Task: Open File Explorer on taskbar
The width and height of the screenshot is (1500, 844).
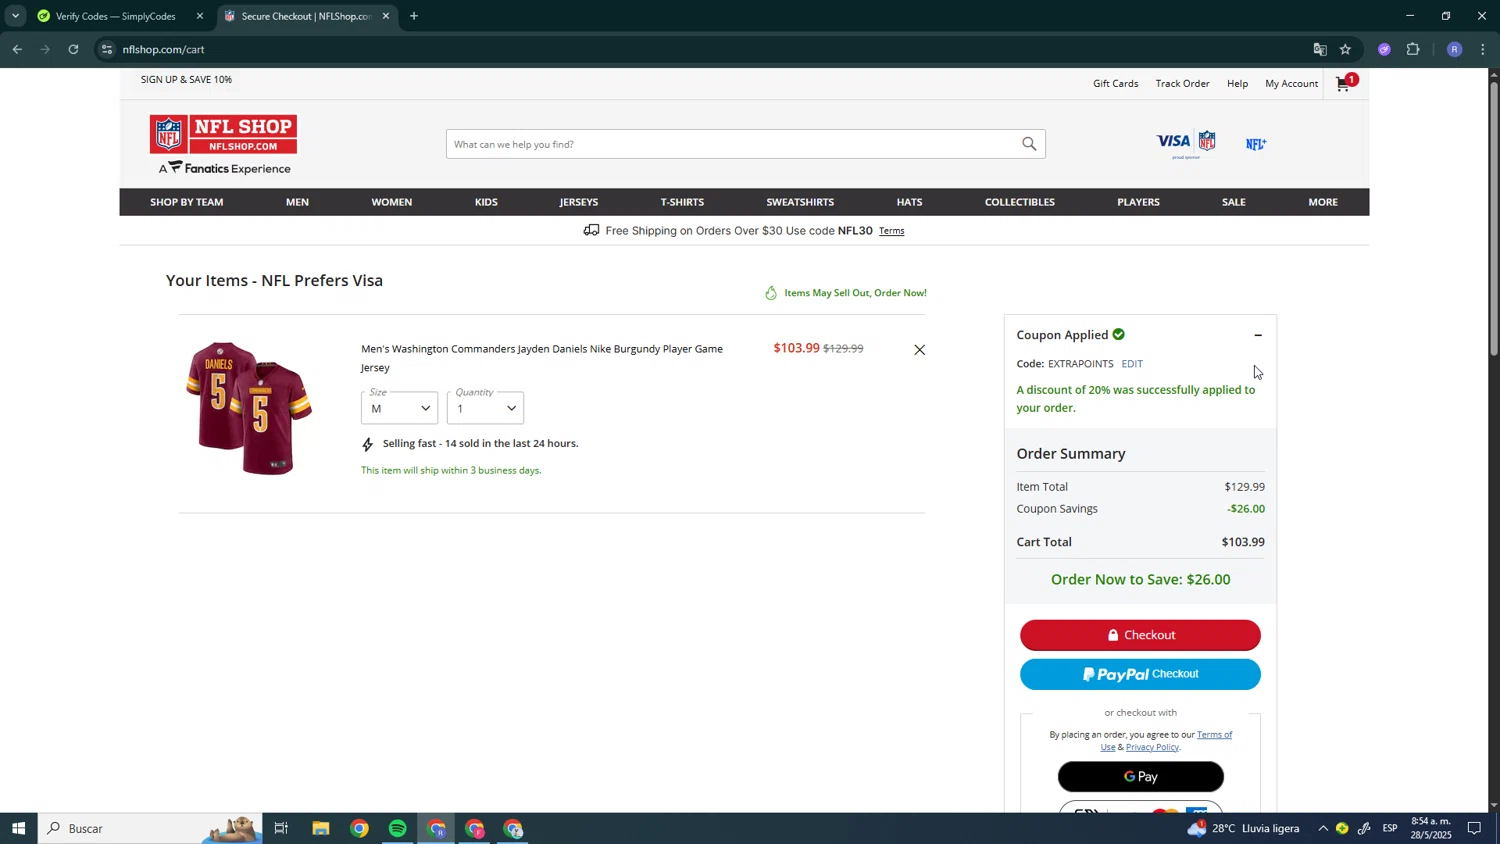Action: tap(320, 828)
